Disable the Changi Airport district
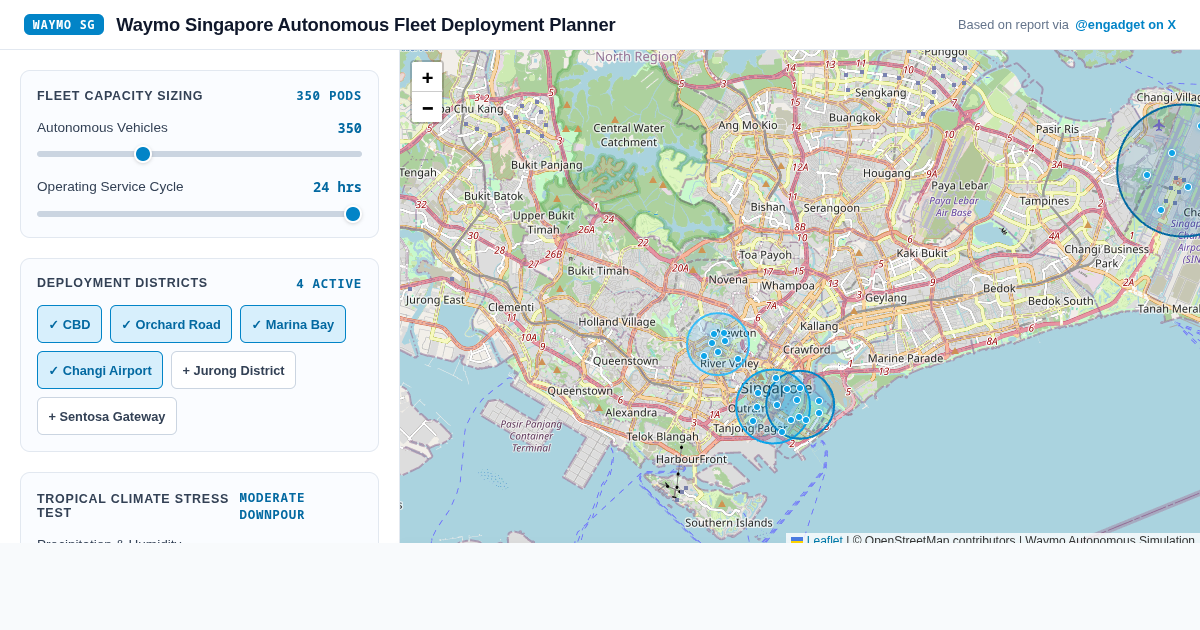 tap(100, 370)
